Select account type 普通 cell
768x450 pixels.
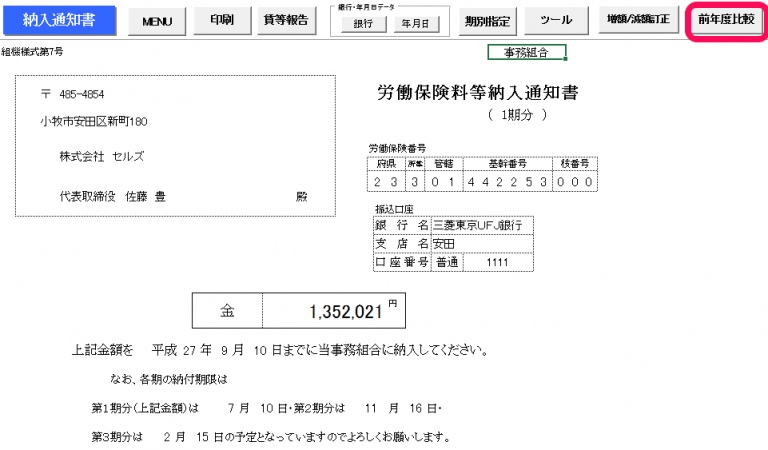447,262
